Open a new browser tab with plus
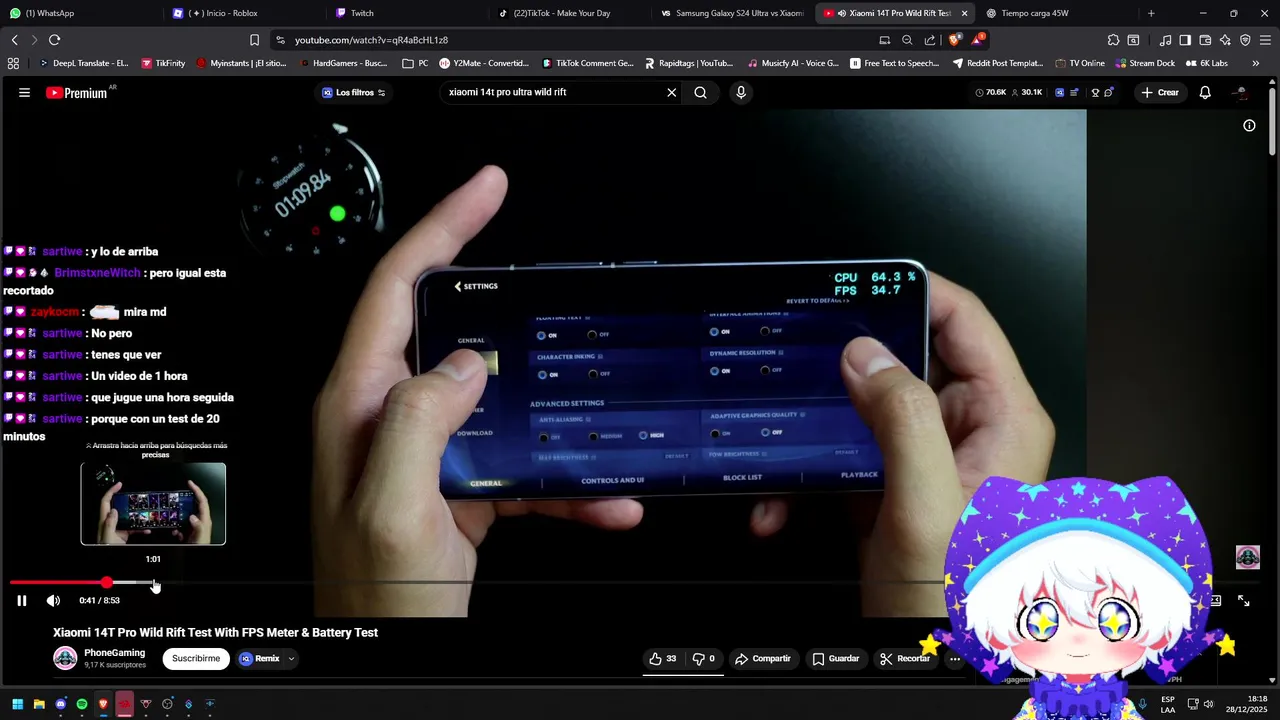 pyautogui.click(x=1151, y=13)
